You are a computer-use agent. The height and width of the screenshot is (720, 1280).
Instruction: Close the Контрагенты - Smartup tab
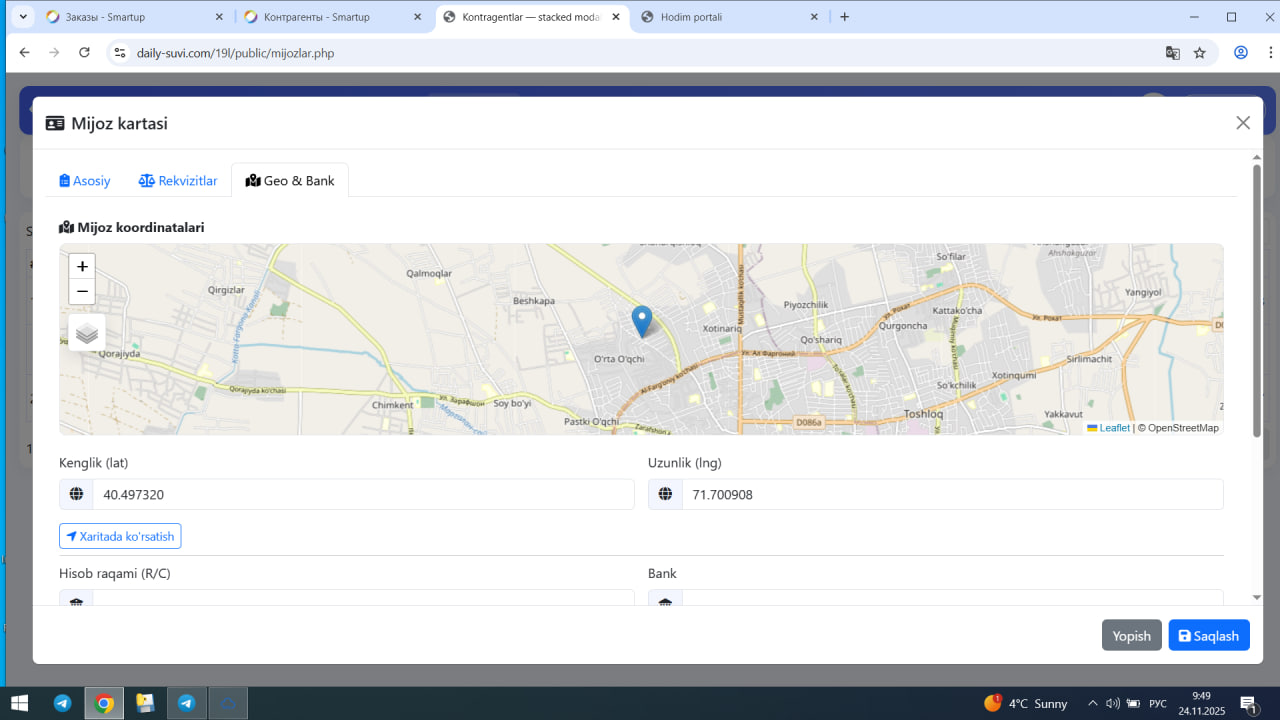click(417, 17)
